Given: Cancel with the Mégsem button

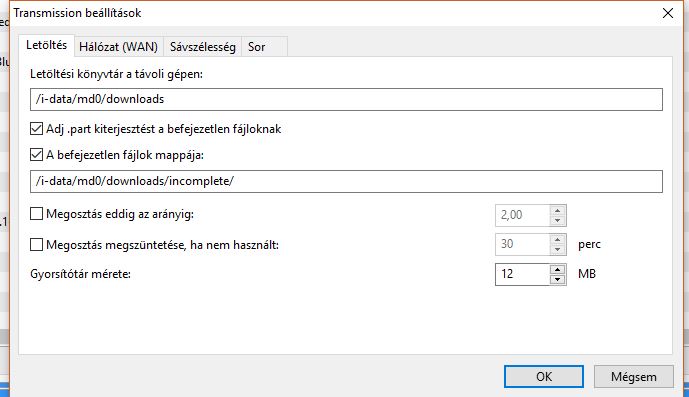Looking at the screenshot, I should coord(634,377).
